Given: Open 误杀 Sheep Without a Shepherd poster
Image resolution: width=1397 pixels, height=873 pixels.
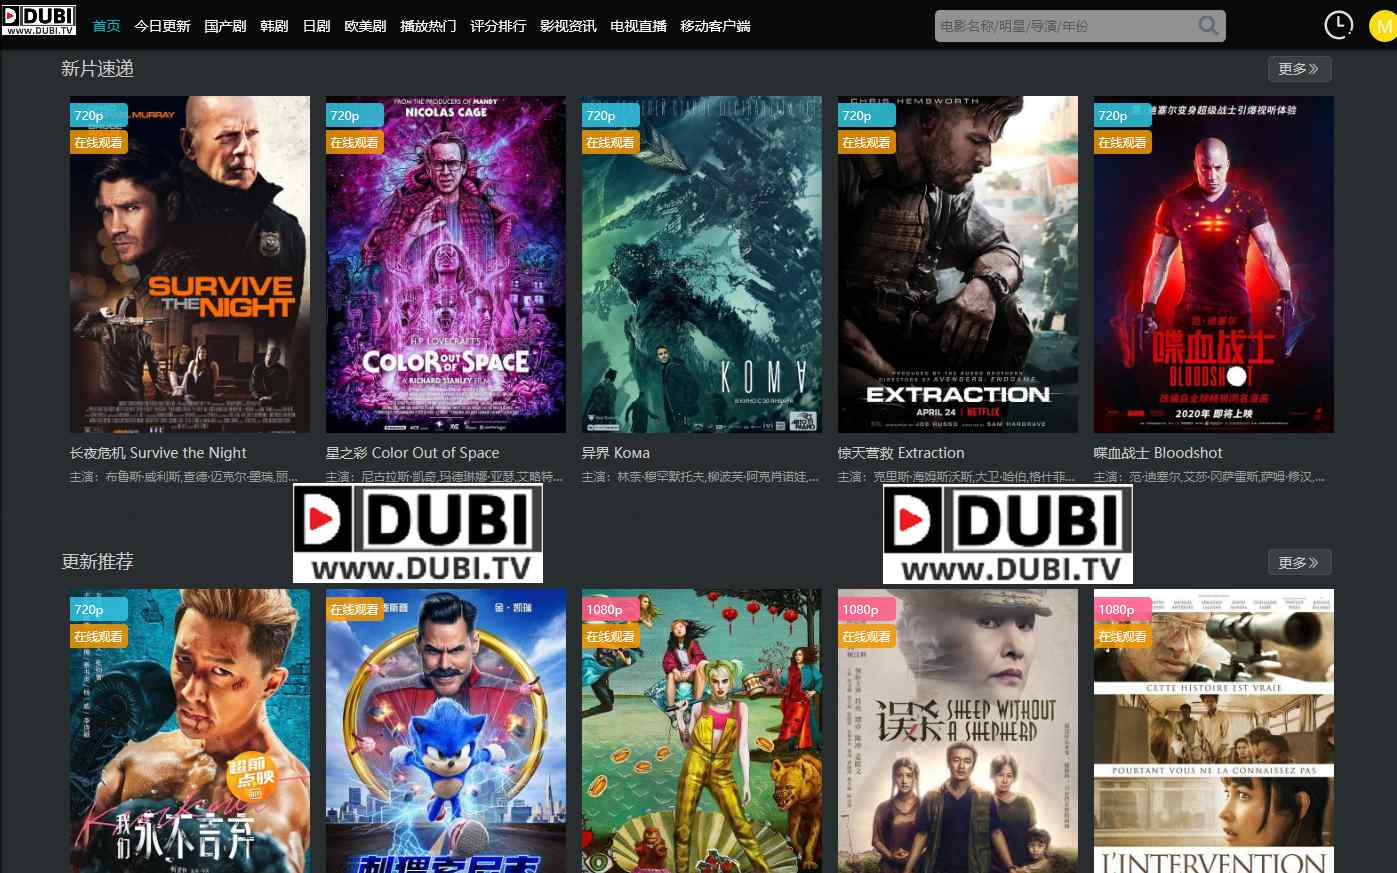Looking at the screenshot, I should coord(958,731).
